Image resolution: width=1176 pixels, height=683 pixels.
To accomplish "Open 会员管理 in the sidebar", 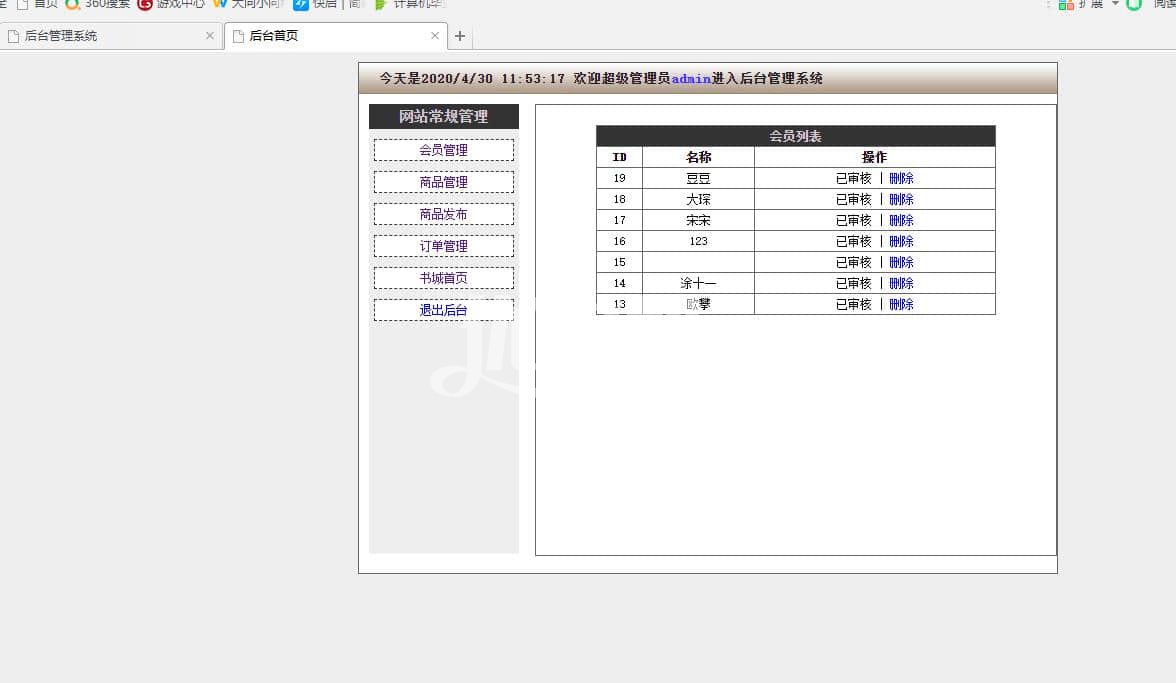I will (443, 150).
